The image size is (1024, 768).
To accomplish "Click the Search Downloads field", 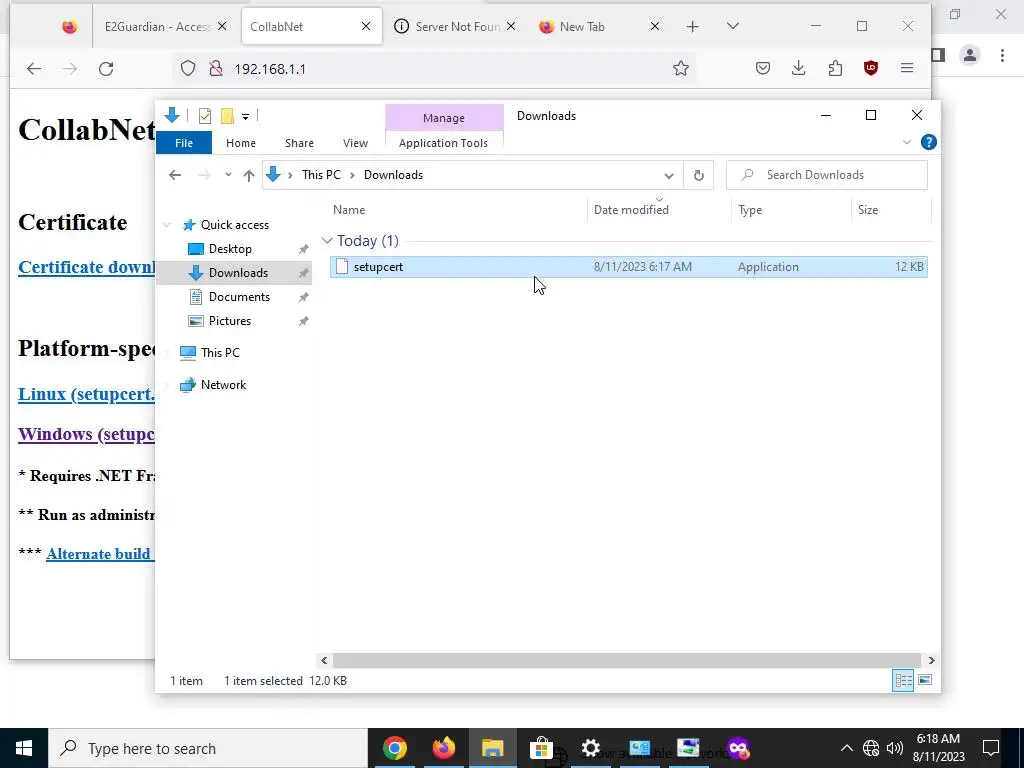I will pyautogui.click(x=827, y=175).
